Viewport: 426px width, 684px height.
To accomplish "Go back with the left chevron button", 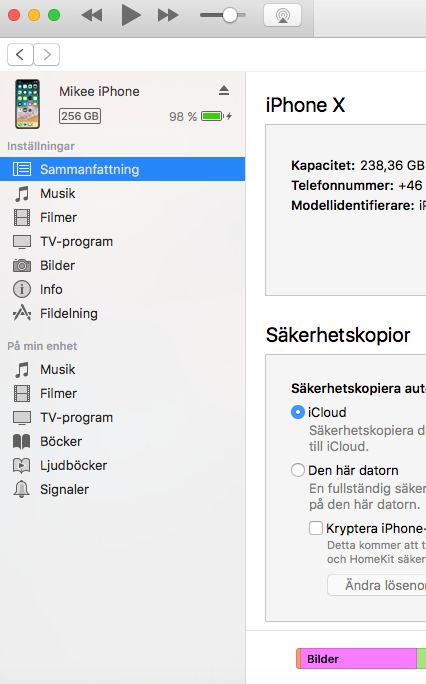I will [20, 55].
